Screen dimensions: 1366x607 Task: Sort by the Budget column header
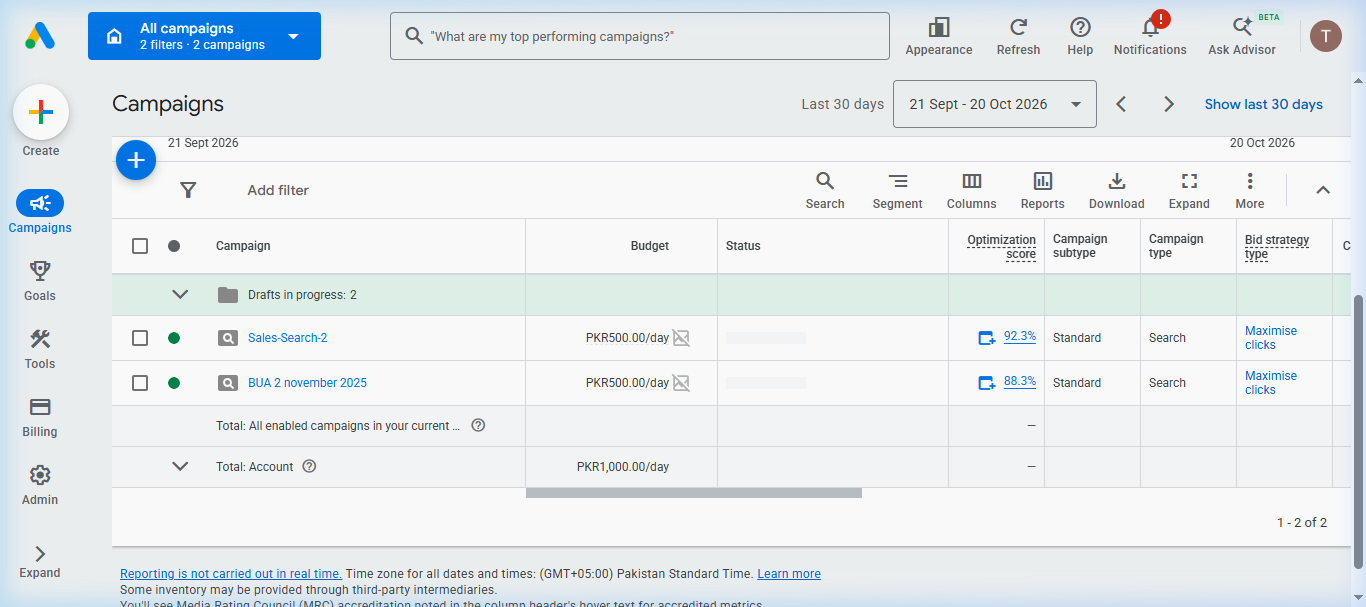click(x=650, y=246)
